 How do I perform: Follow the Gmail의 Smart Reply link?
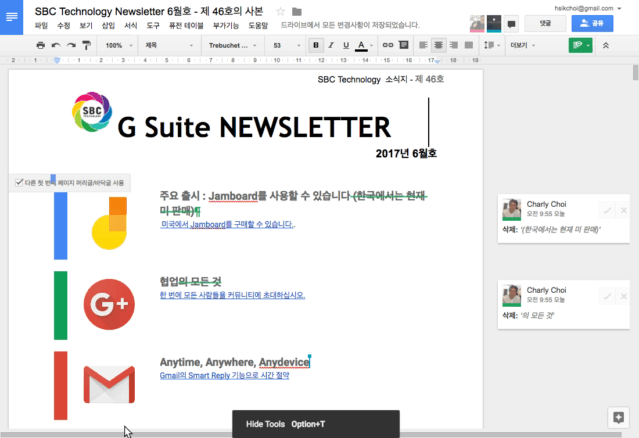point(225,375)
